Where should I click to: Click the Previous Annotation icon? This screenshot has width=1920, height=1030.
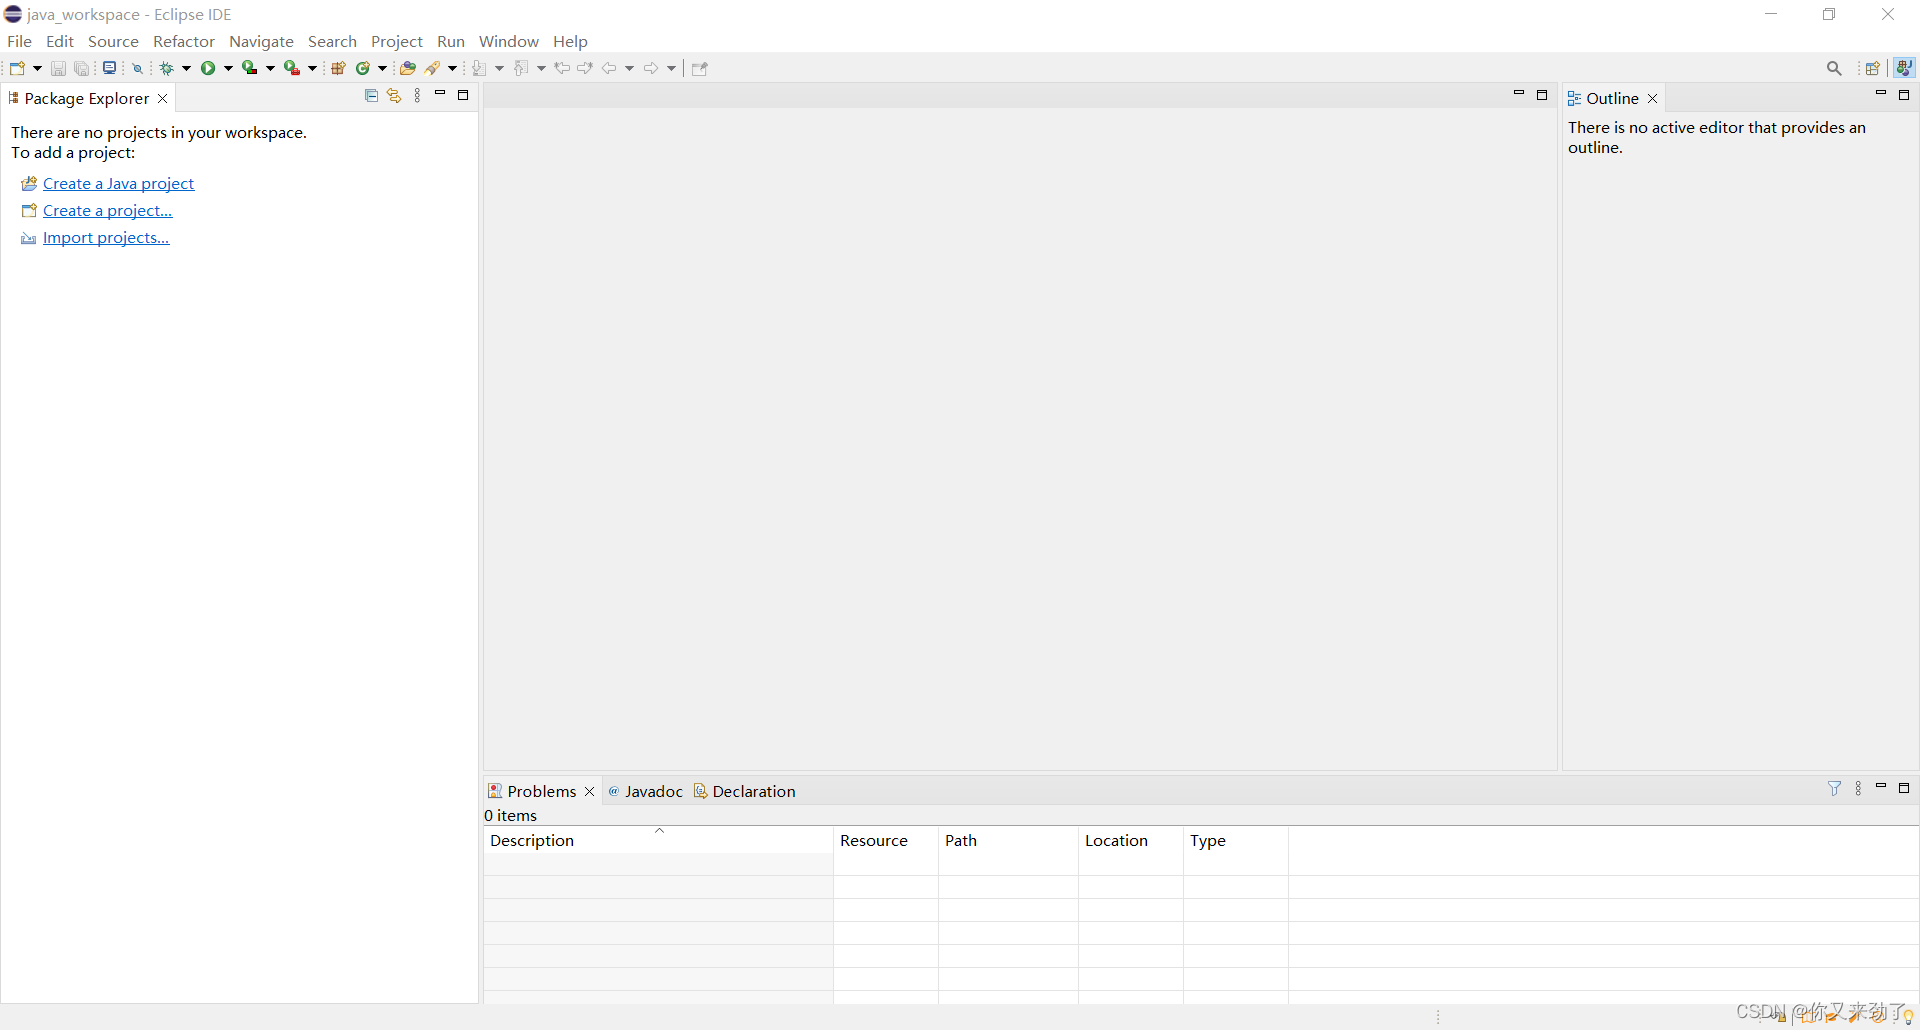(521, 68)
